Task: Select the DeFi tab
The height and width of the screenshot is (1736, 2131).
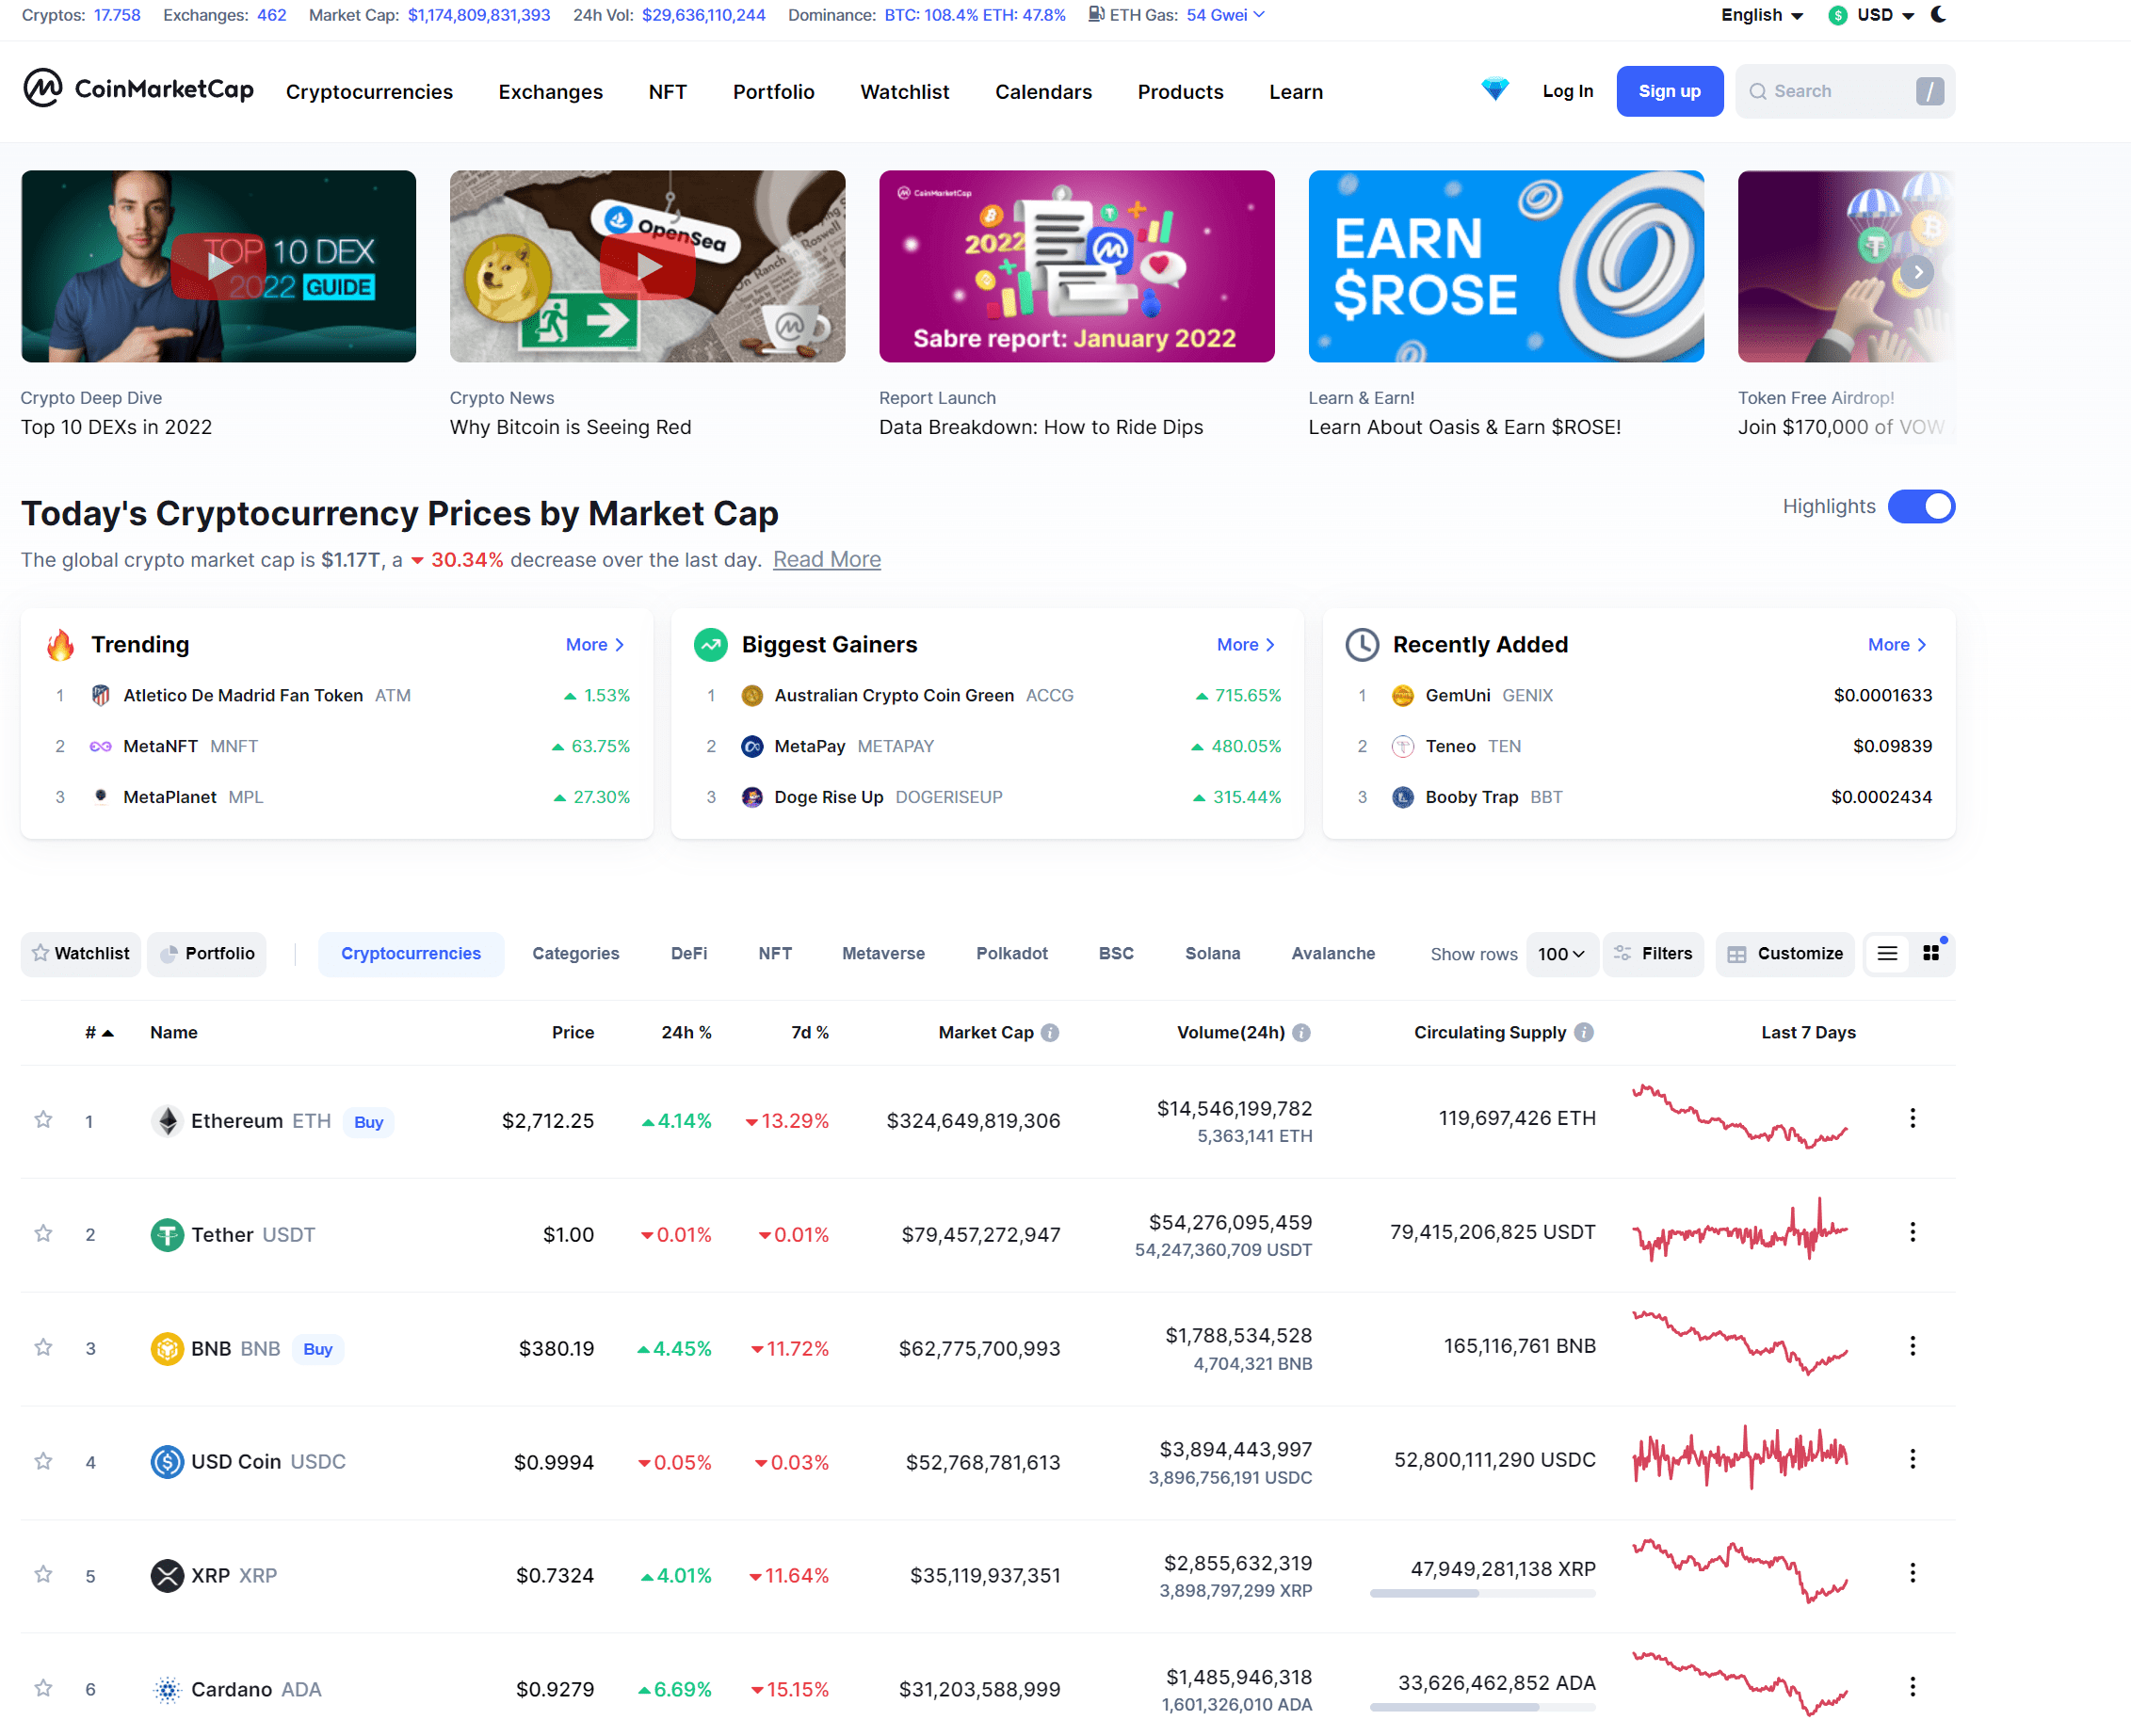Action: [x=688, y=953]
